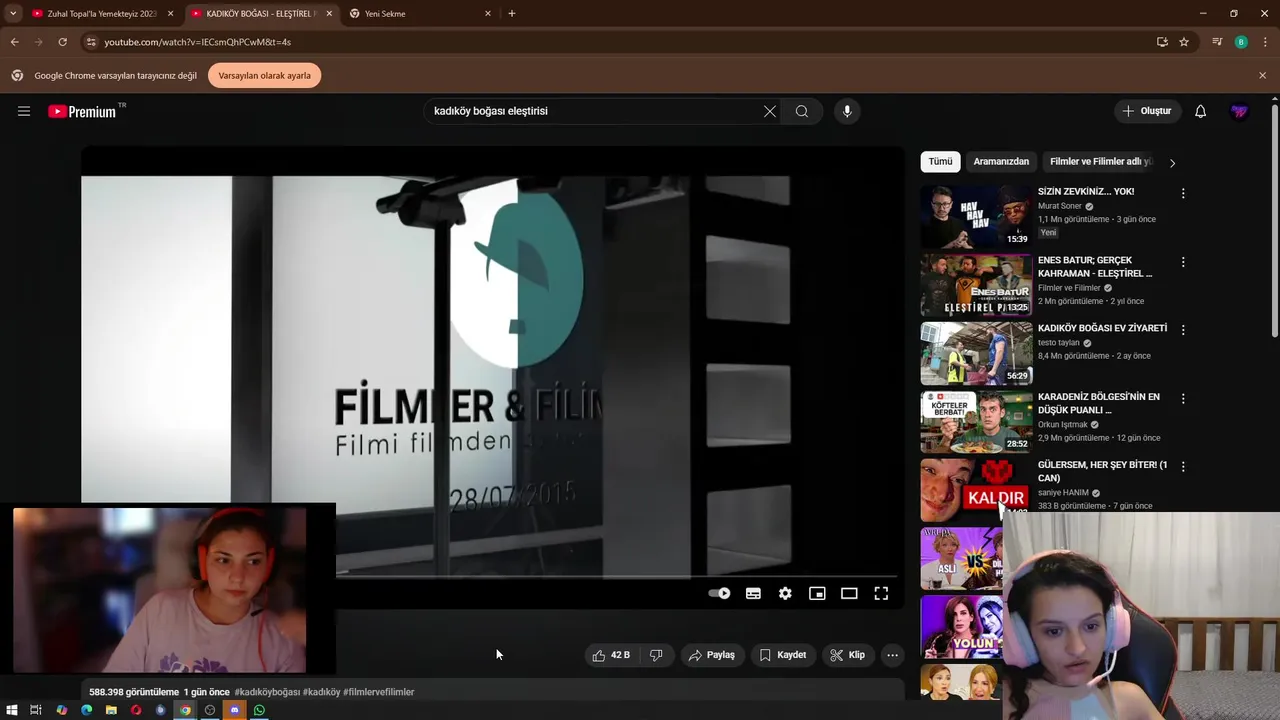This screenshot has width=1280, height=720.
Task: Expand the tab search dropdown arrow
Action: click(12, 14)
